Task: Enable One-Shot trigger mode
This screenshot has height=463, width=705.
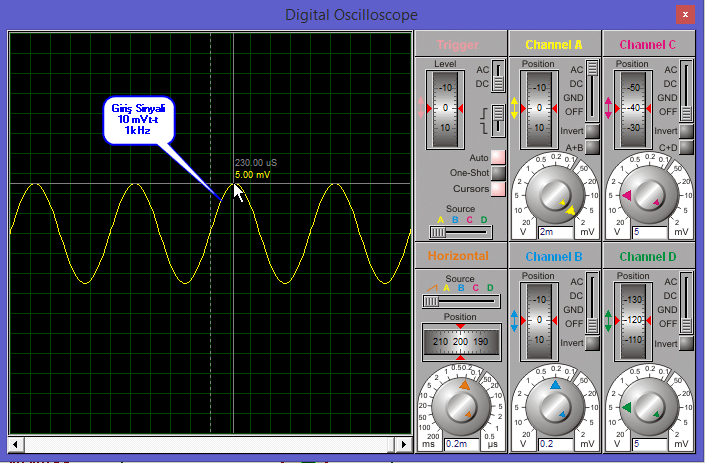Action: pos(497,173)
